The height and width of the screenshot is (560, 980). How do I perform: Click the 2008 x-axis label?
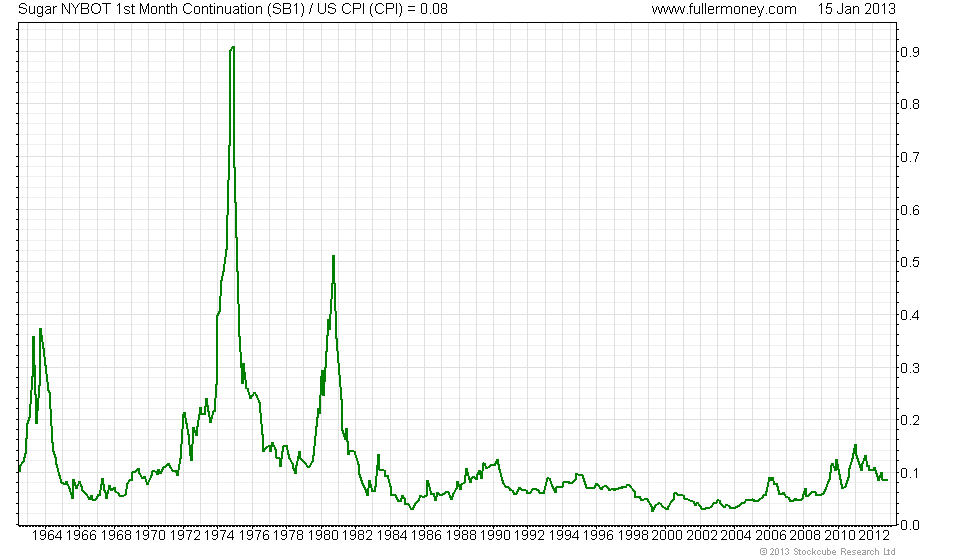pos(805,536)
